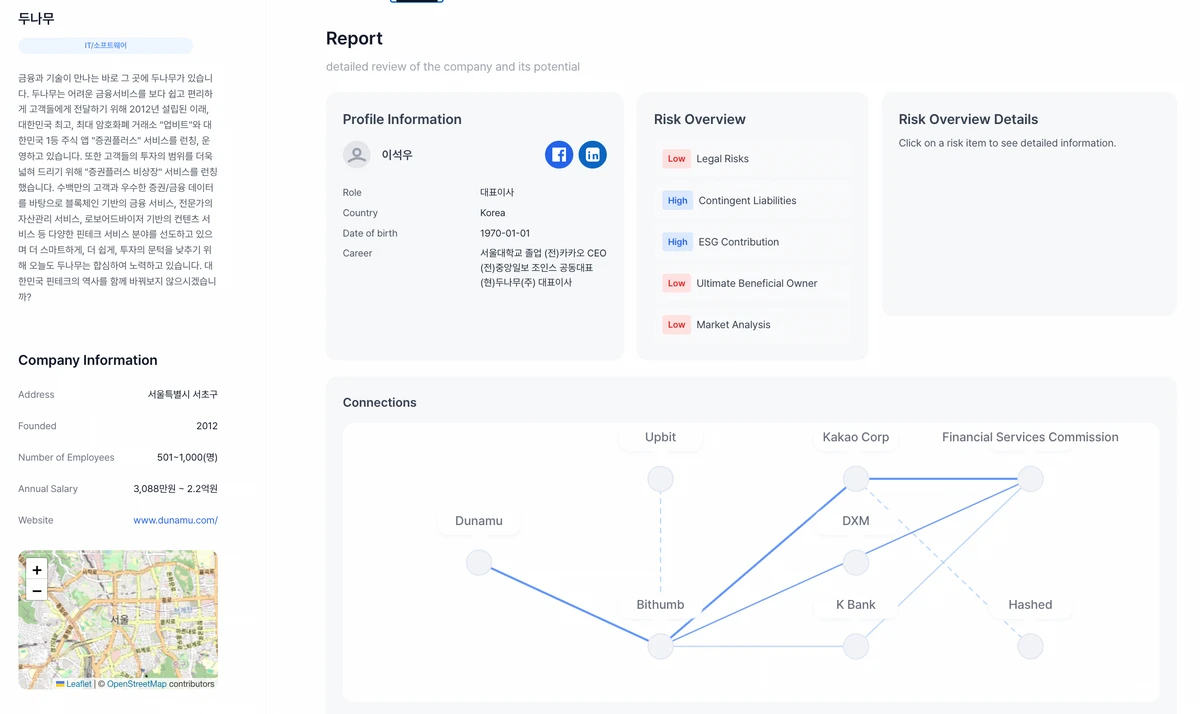Click the Kakao Corp node circle
Image resolution: width=1200 pixels, height=714 pixels.
point(856,479)
